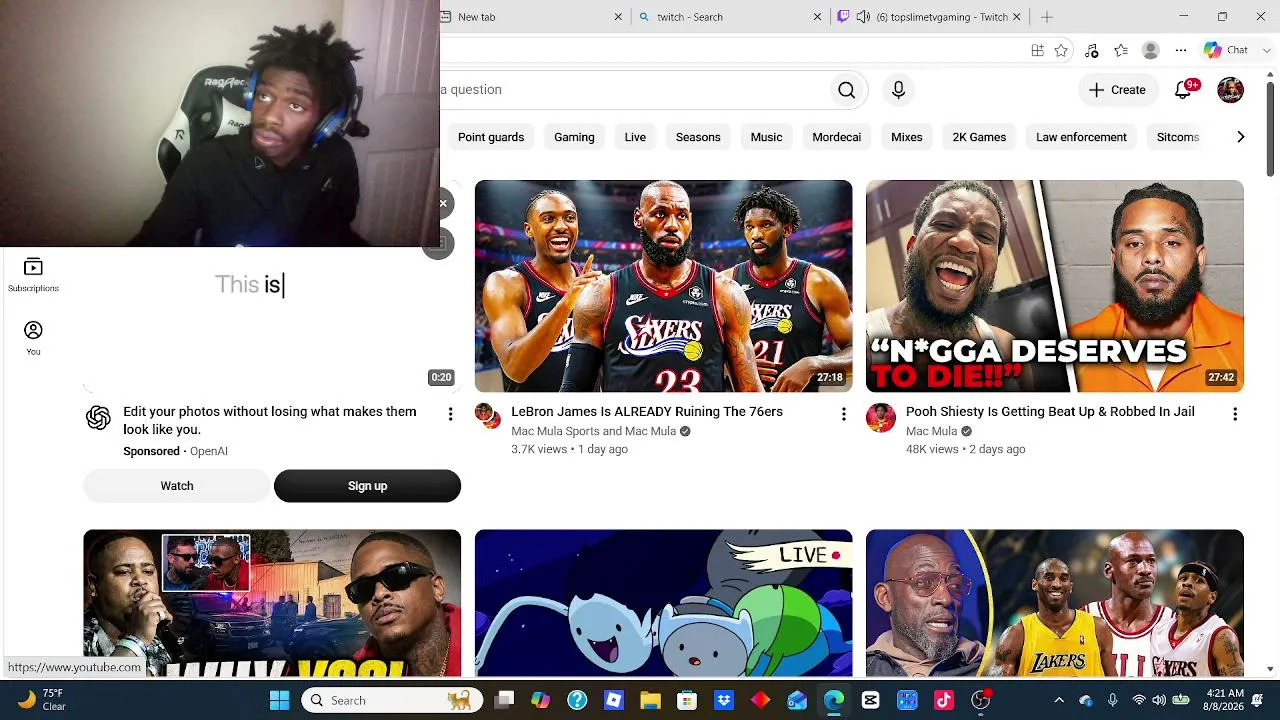The width and height of the screenshot is (1280, 720).
Task: Open Mac Mula Sports channel avatar
Action: pos(488,416)
